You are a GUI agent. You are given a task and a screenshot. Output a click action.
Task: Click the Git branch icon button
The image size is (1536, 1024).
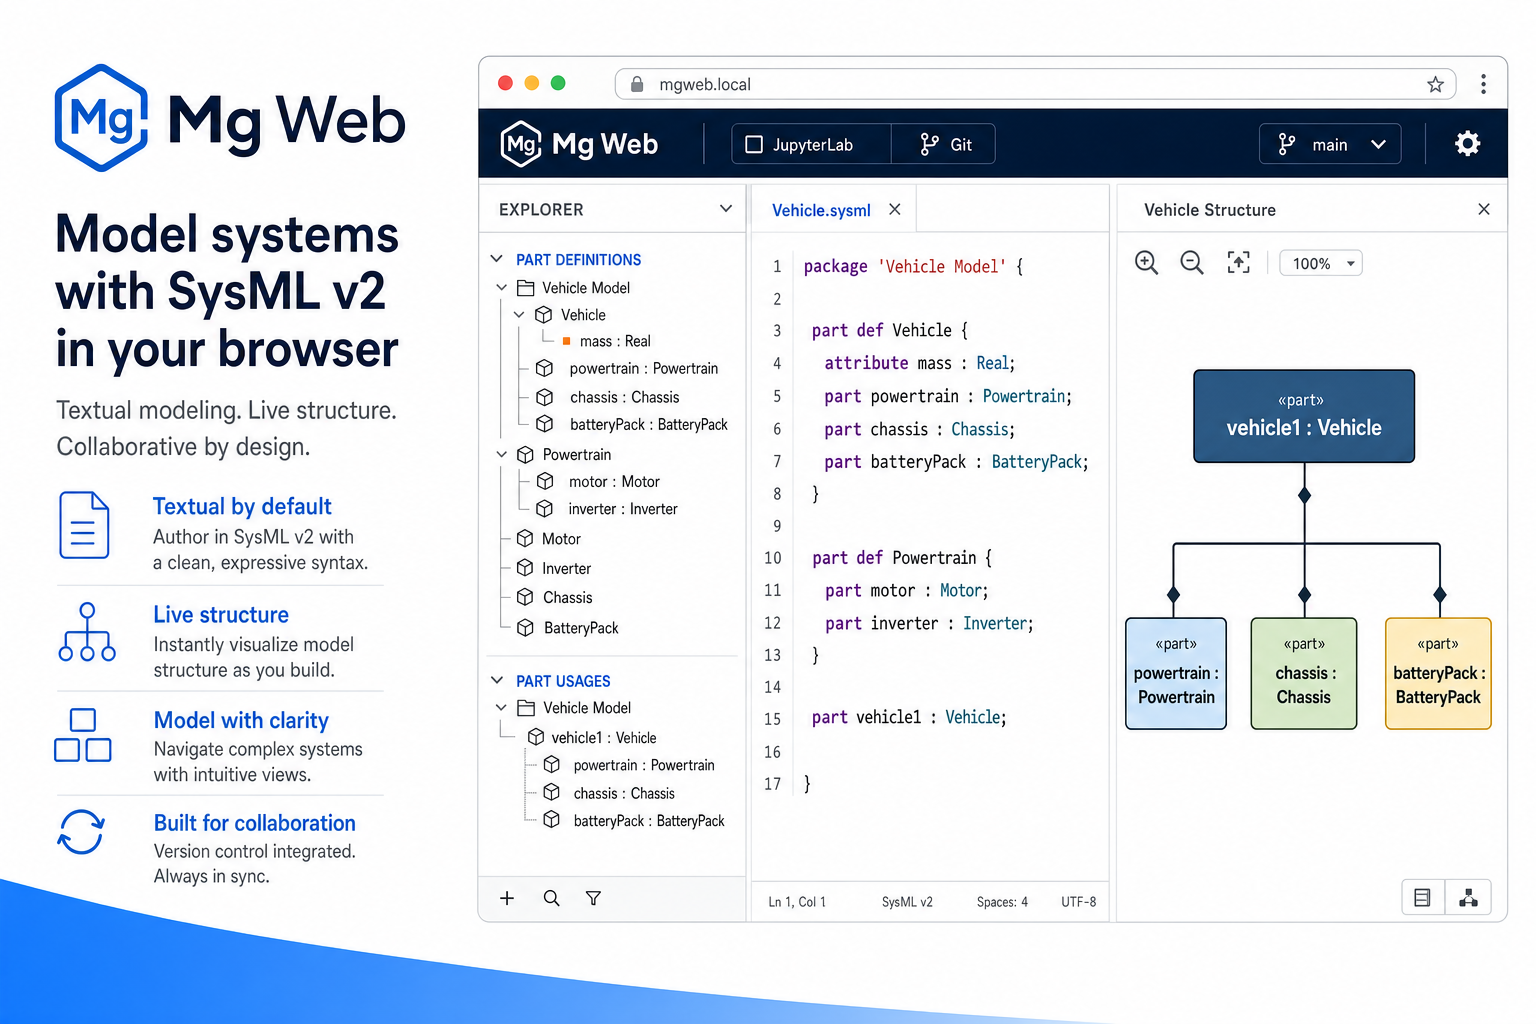click(x=929, y=144)
